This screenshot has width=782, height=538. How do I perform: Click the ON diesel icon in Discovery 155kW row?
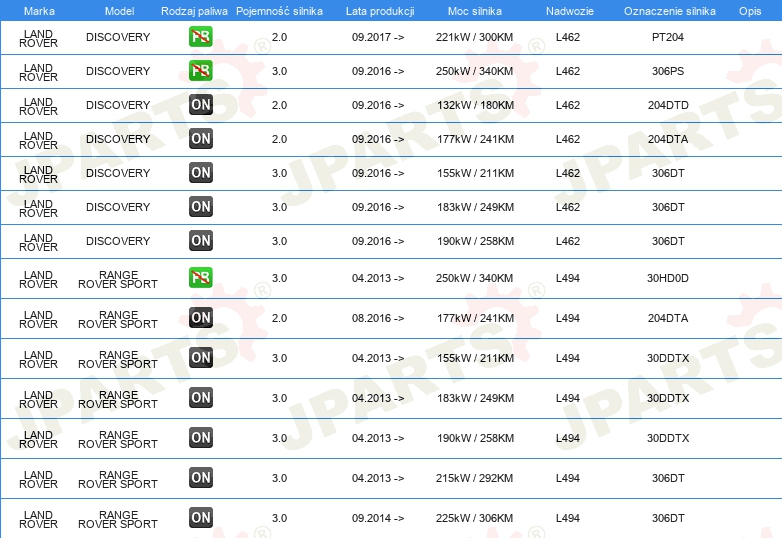200,173
